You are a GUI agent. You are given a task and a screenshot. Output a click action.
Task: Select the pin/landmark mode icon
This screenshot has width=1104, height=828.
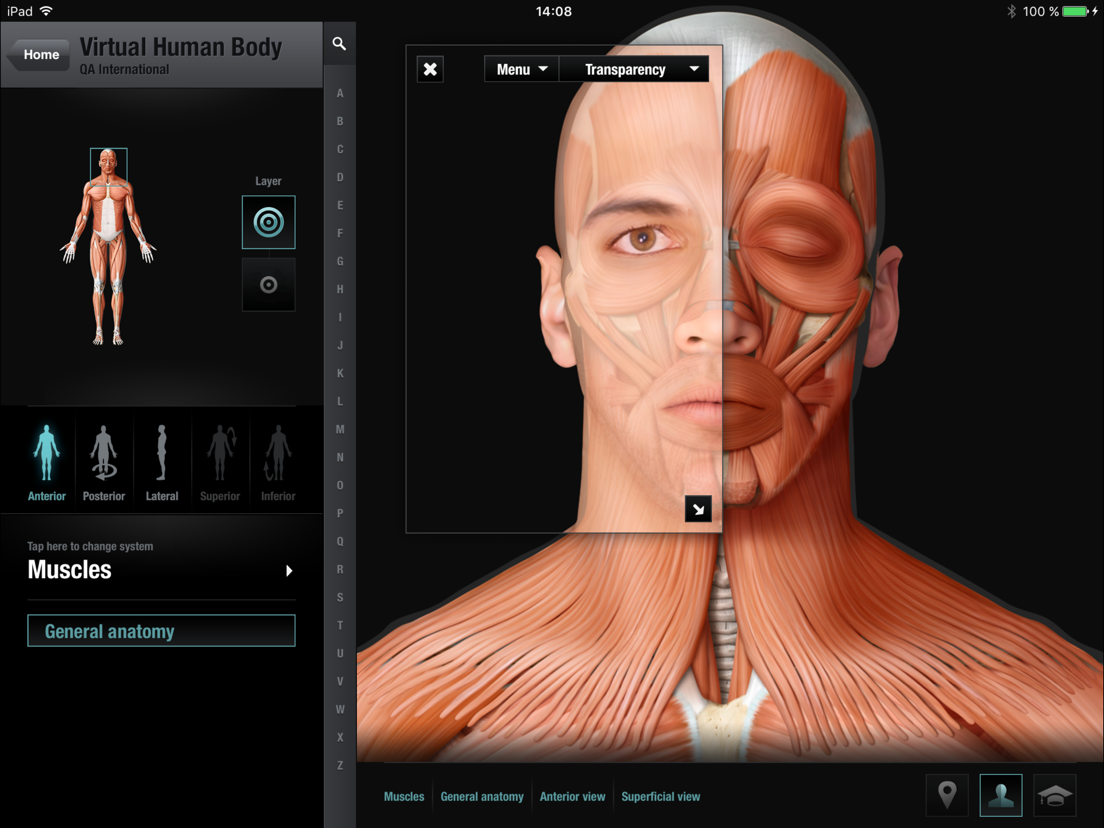click(x=946, y=794)
